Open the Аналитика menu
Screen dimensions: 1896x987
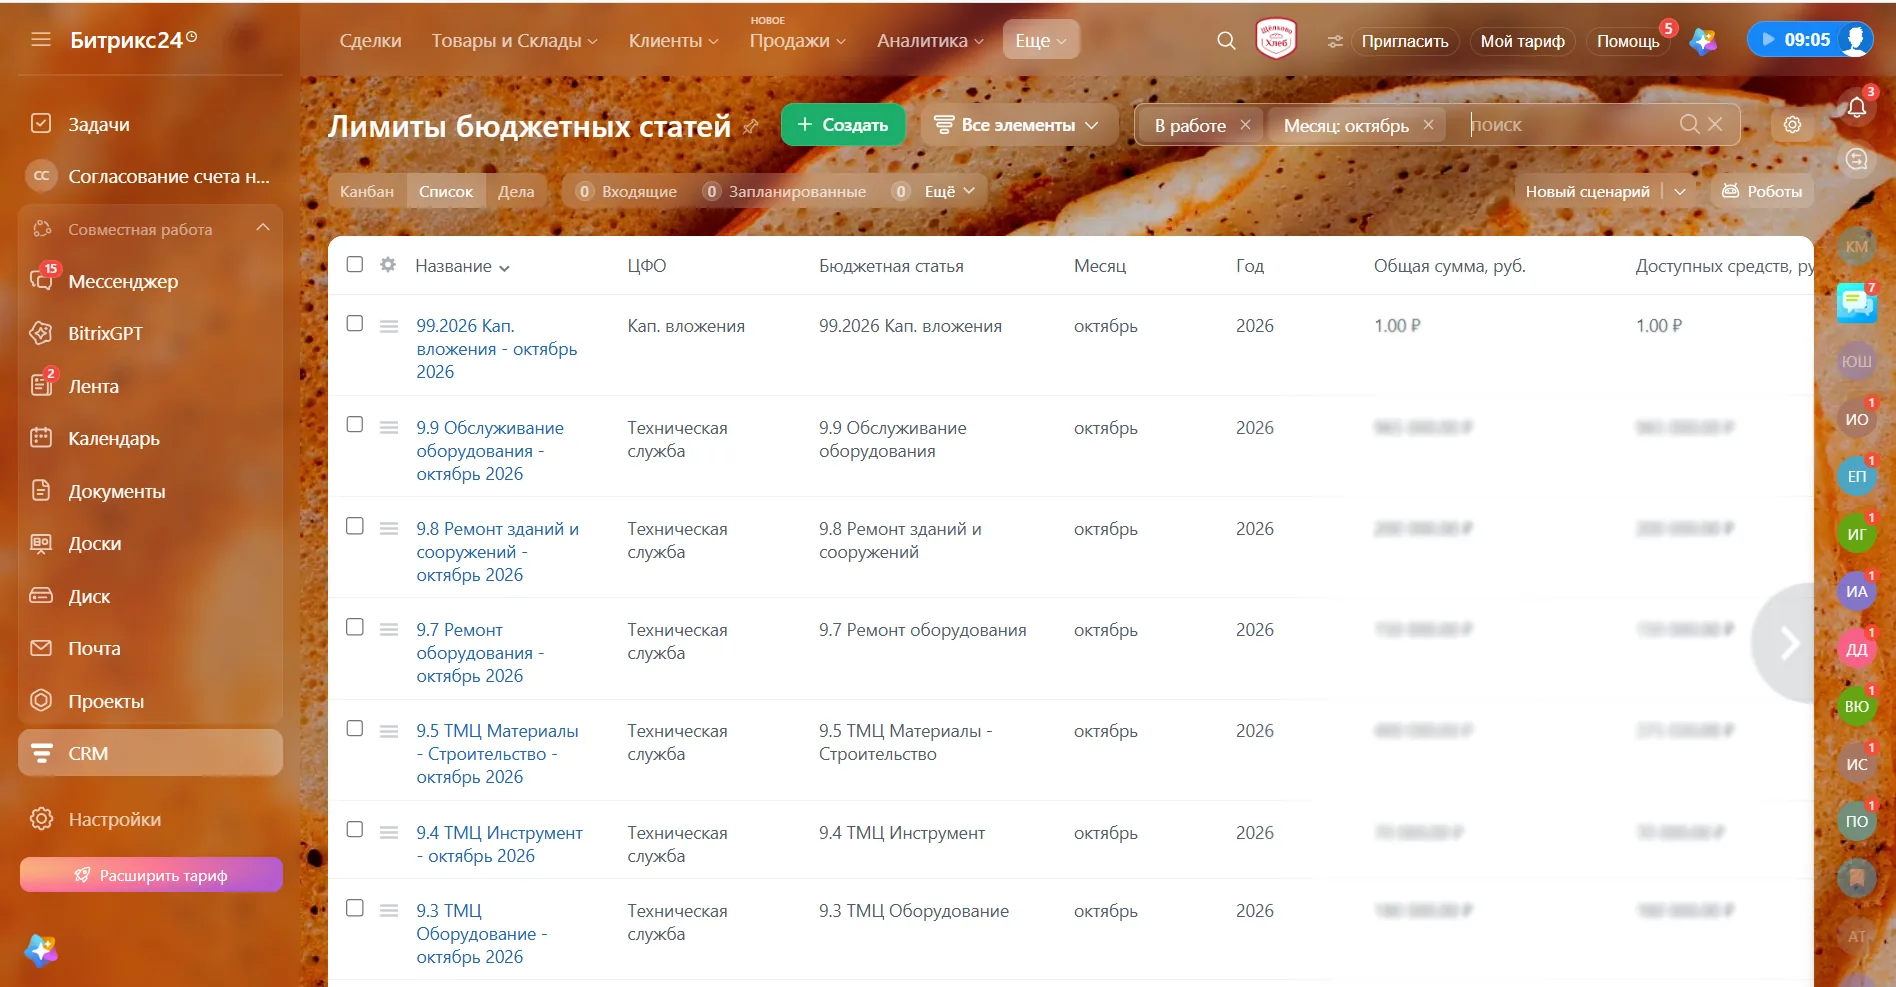pyautogui.click(x=931, y=41)
